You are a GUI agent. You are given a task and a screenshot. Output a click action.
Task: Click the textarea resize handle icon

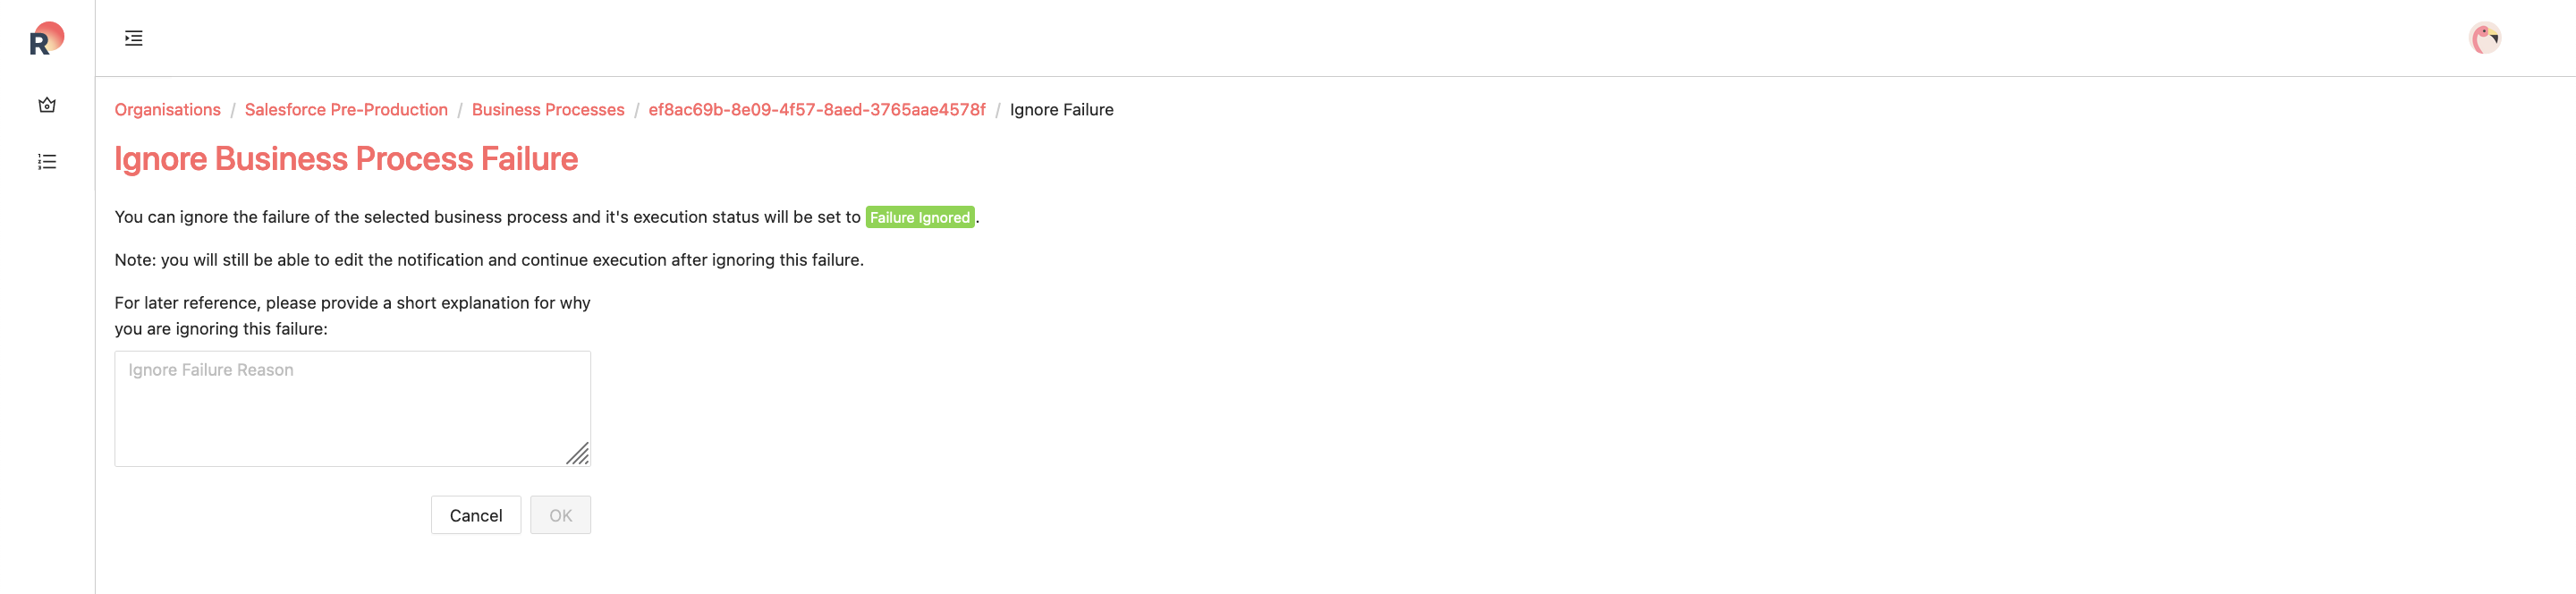[578, 454]
